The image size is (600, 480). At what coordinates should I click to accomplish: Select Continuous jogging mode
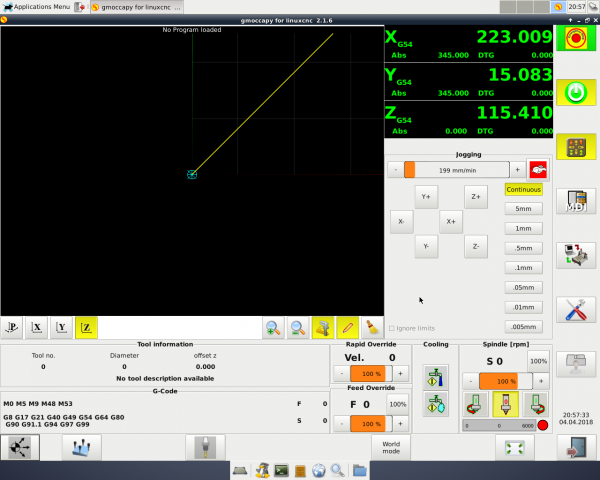point(523,189)
